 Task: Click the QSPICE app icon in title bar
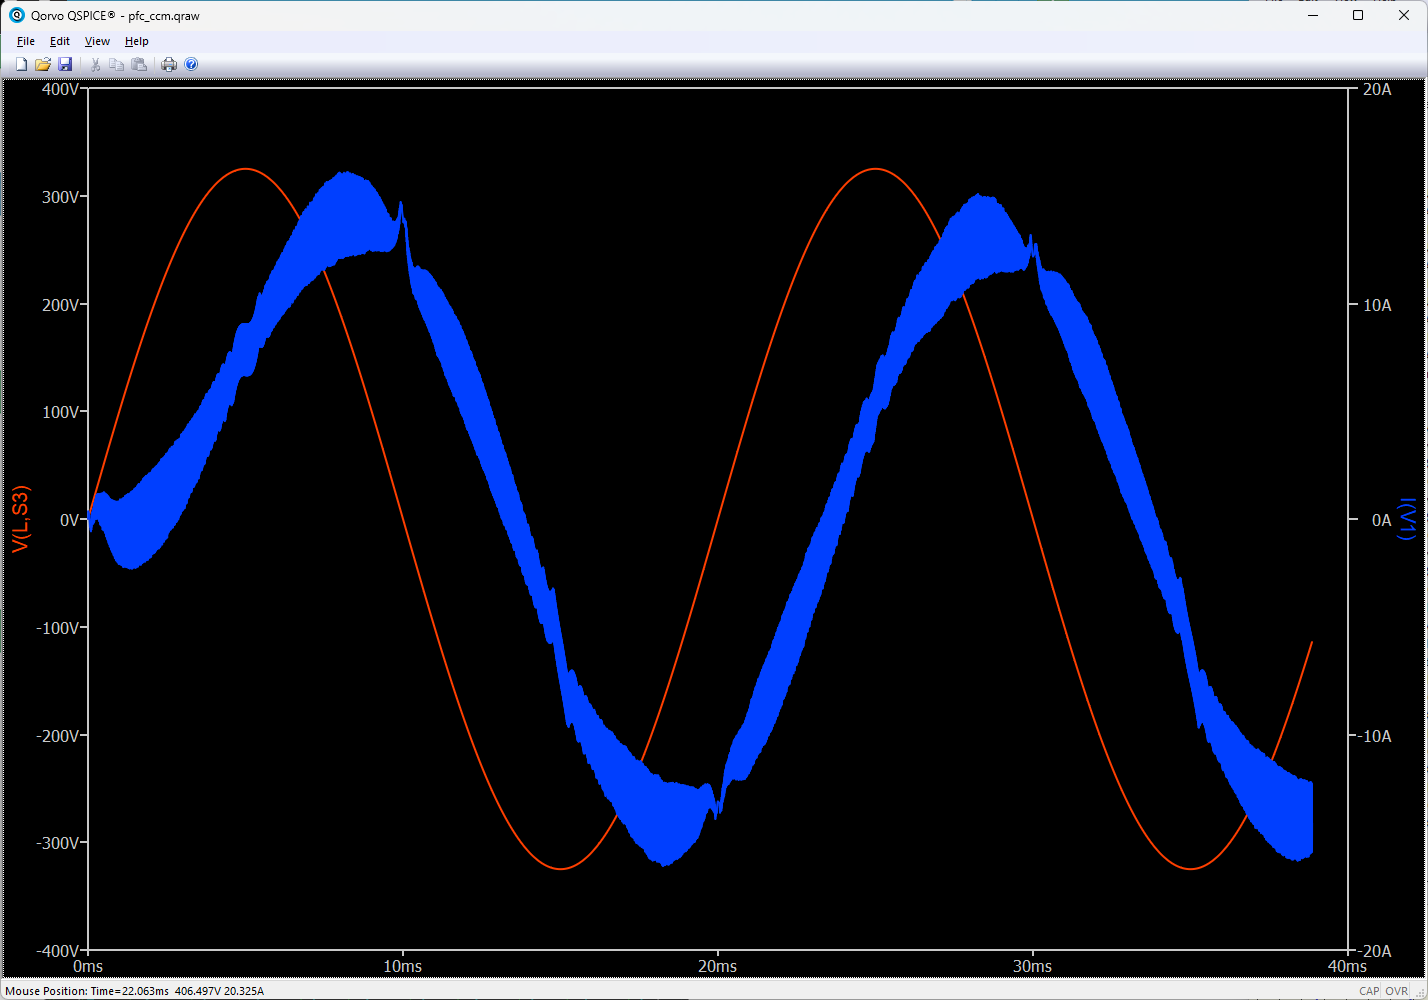coord(16,15)
